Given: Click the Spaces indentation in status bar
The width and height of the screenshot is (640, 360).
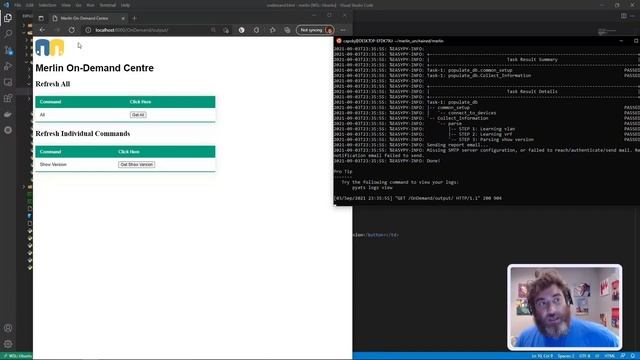Looking at the screenshot, I should (x=565, y=356).
